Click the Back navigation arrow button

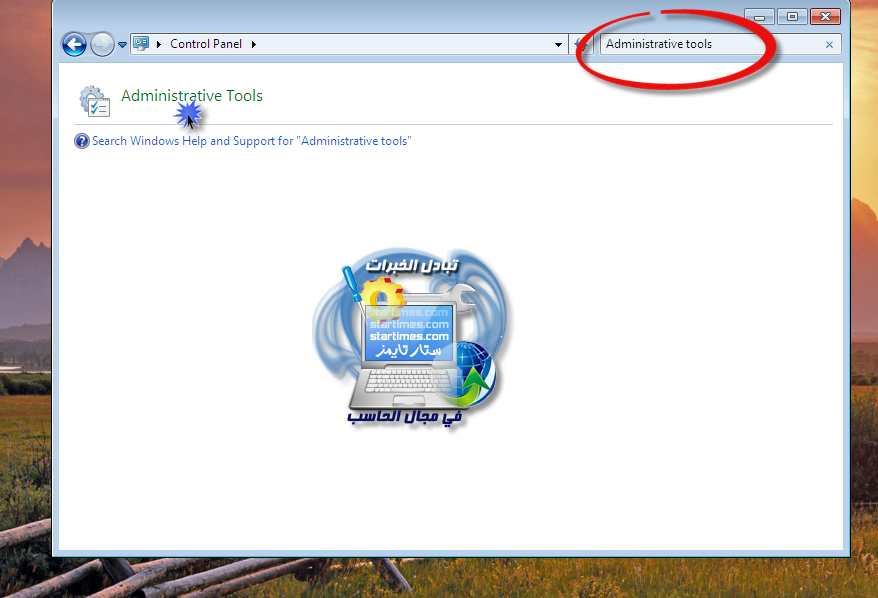click(x=74, y=44)
